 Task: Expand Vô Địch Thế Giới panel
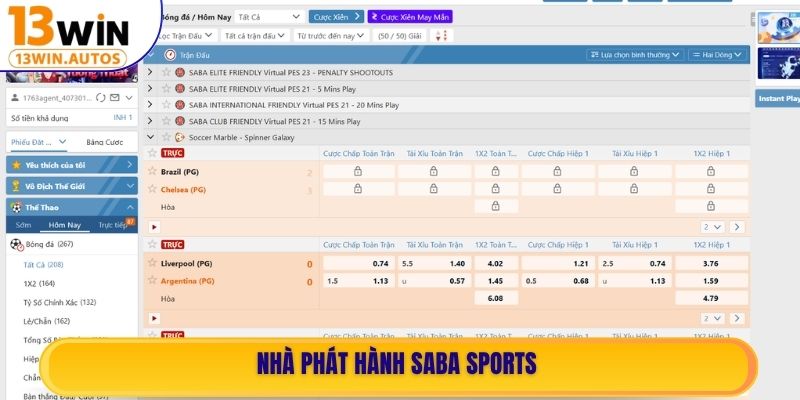(x=72, y=186)
